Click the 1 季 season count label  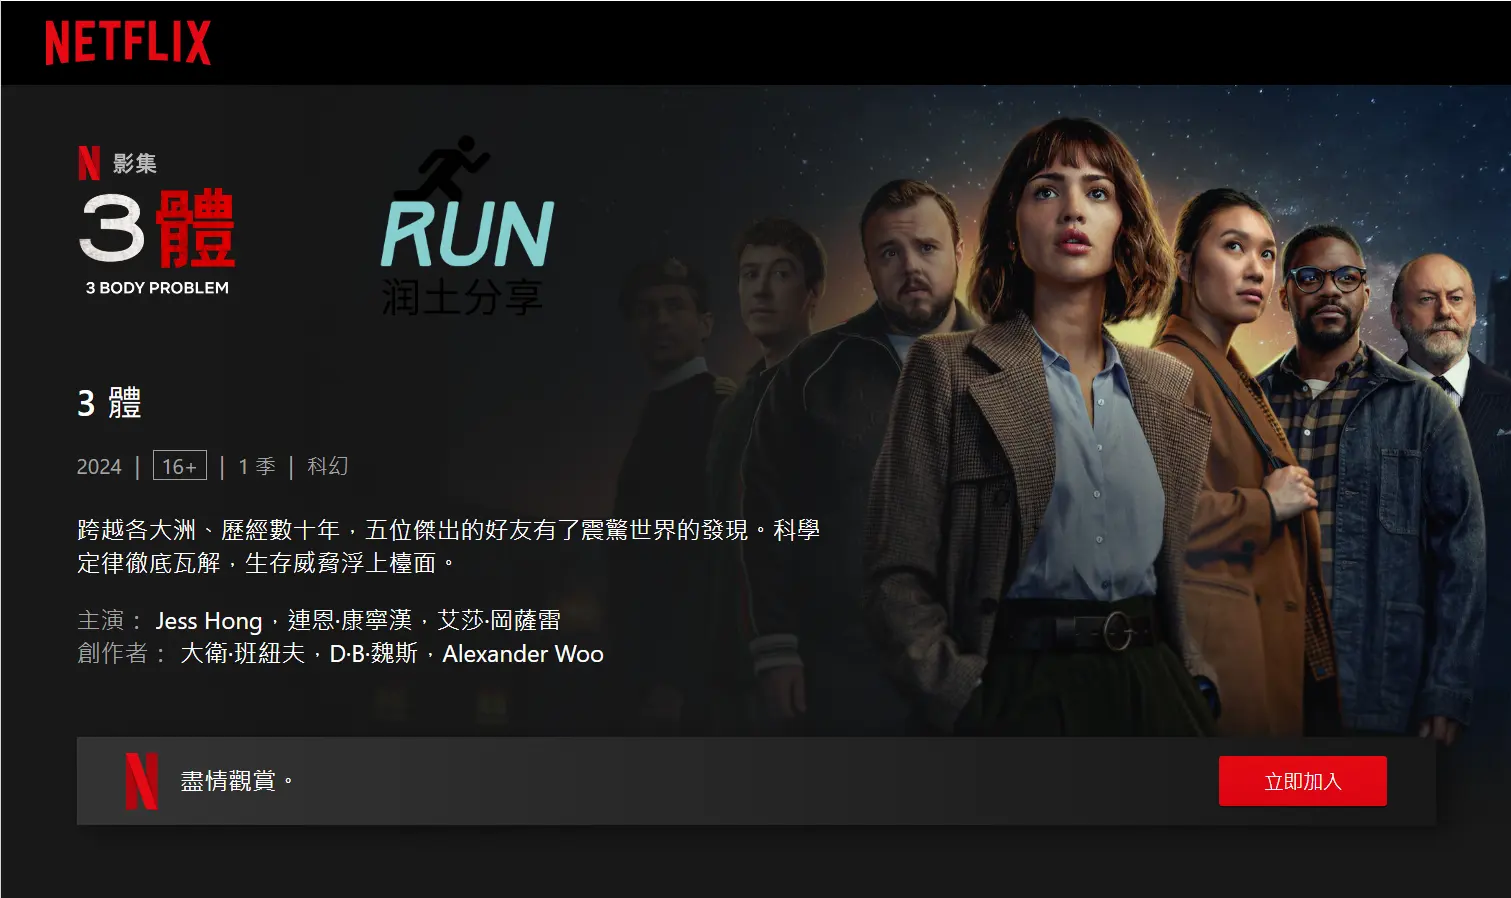point(257,466)
